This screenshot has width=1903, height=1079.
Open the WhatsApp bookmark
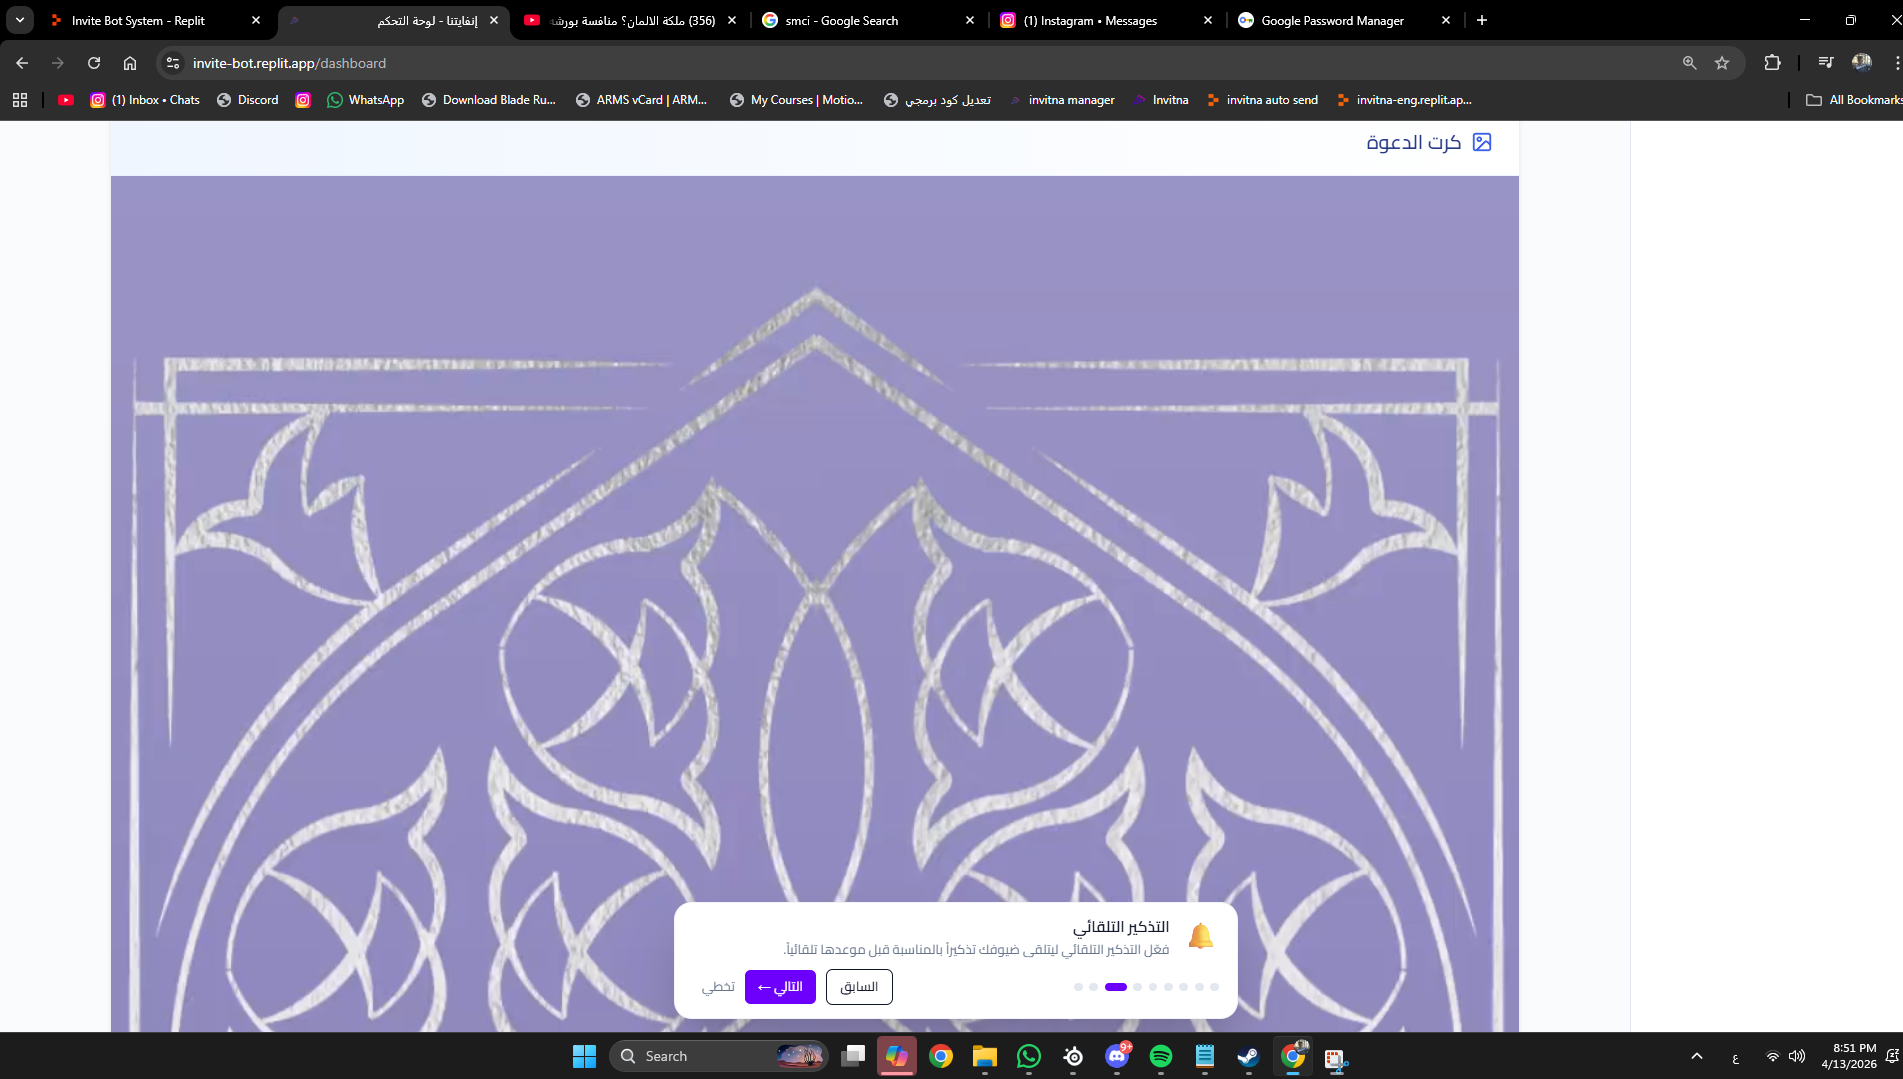click(365, 100)
